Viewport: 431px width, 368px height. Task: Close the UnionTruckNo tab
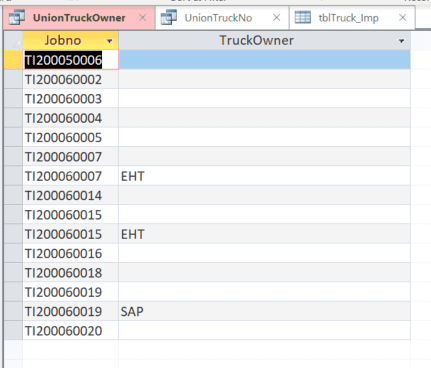277,18
